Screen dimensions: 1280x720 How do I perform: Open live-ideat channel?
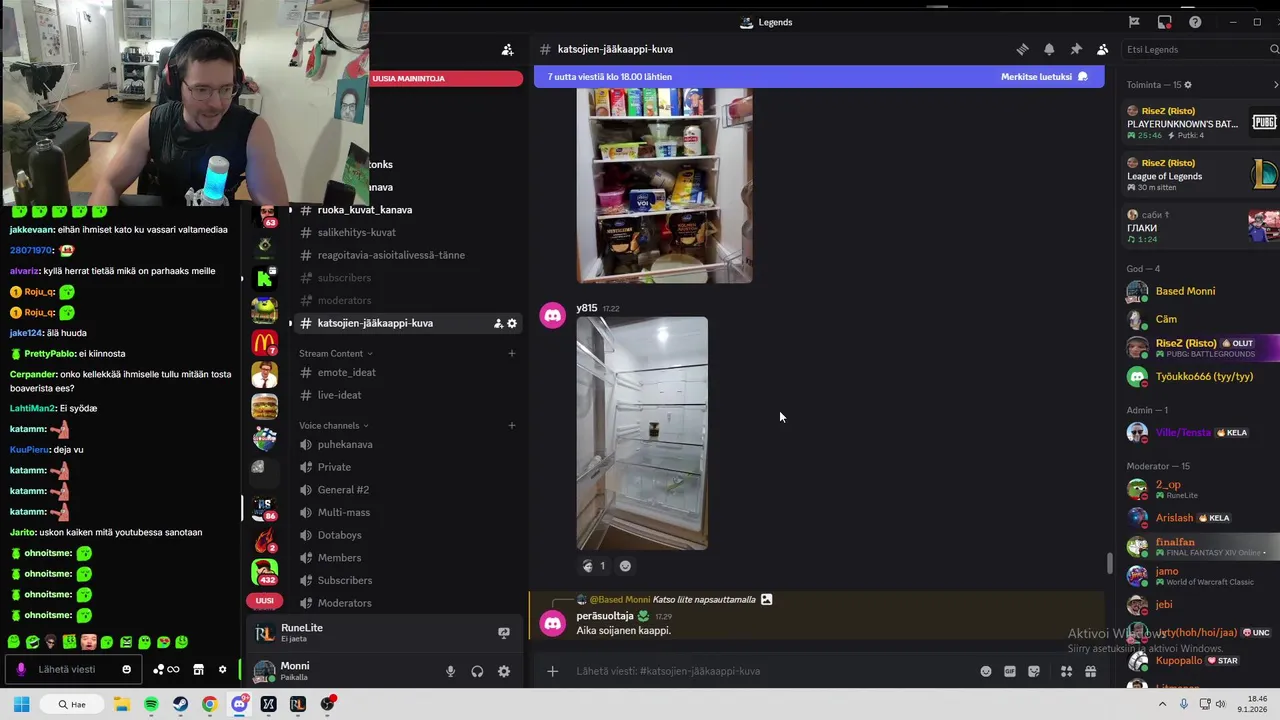pyautogui.click(x=339, y=395)
